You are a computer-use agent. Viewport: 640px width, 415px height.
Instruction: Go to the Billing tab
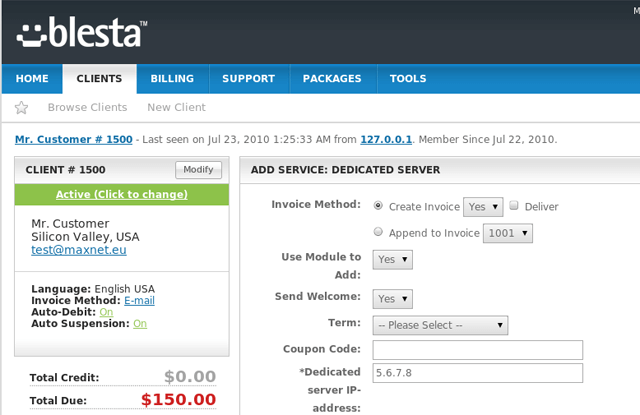pyautogui.click(x=172, y=79)
